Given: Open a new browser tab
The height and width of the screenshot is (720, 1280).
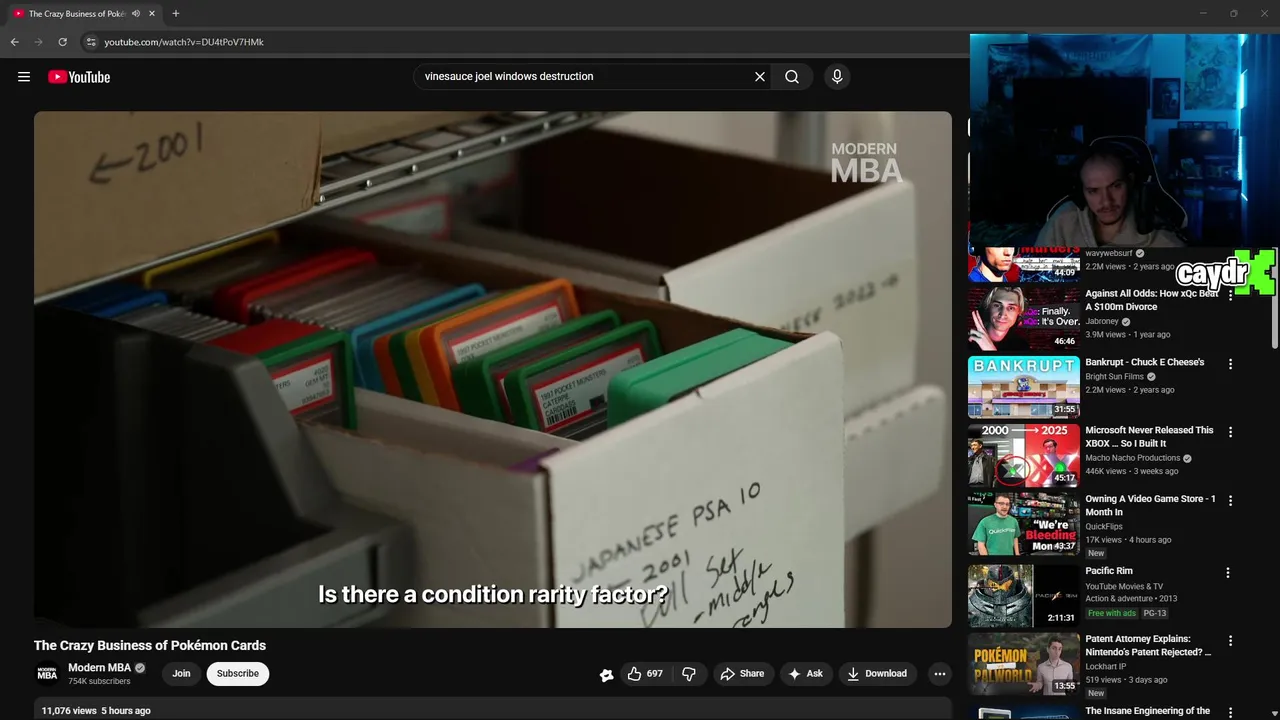Looking at the screenshot, I should (176, 14).
